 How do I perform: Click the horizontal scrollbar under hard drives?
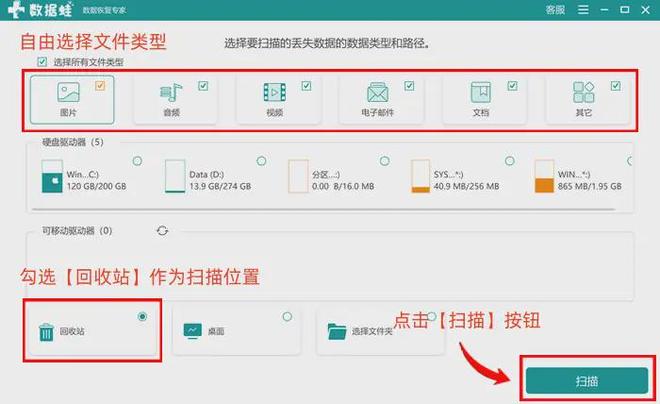pyautogui.click(x=323, y=209)
